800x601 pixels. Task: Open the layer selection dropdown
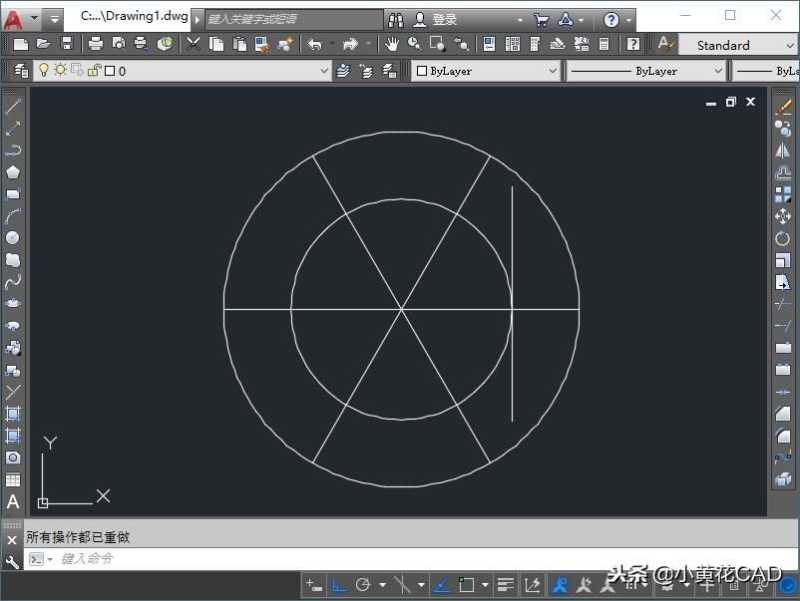(x=322, y=71)
